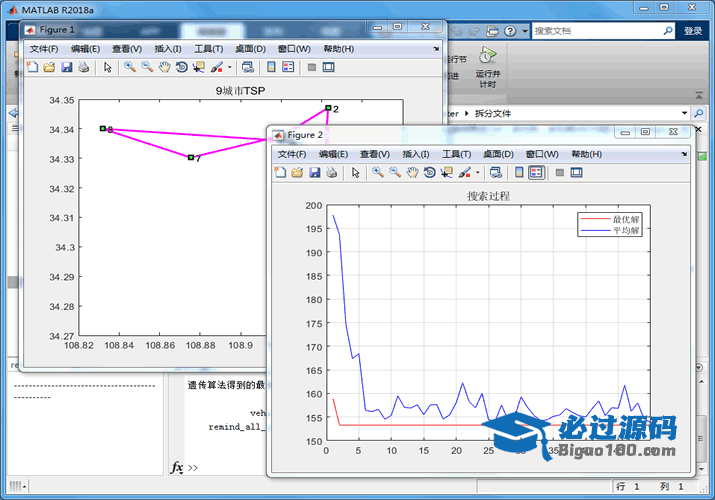The width and height of the screenshot is (715, 500).
Task: Click Print icon in Figure 1 toolbar
Action: coord(83,68)
